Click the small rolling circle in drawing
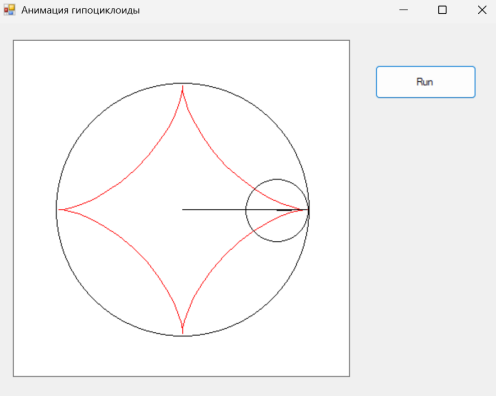496x396 pixels. click(x=277, y=210)
